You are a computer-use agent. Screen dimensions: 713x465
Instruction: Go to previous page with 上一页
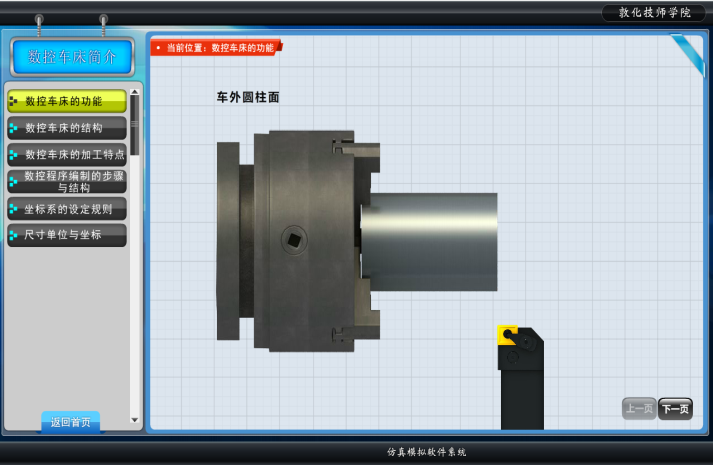coord(639,409)
